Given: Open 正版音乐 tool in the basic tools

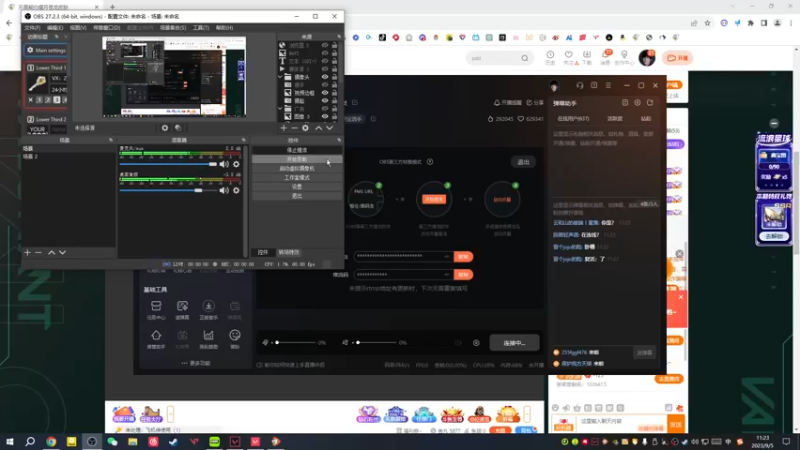Looking at the screenshot, I should click(x=208, y=309).
